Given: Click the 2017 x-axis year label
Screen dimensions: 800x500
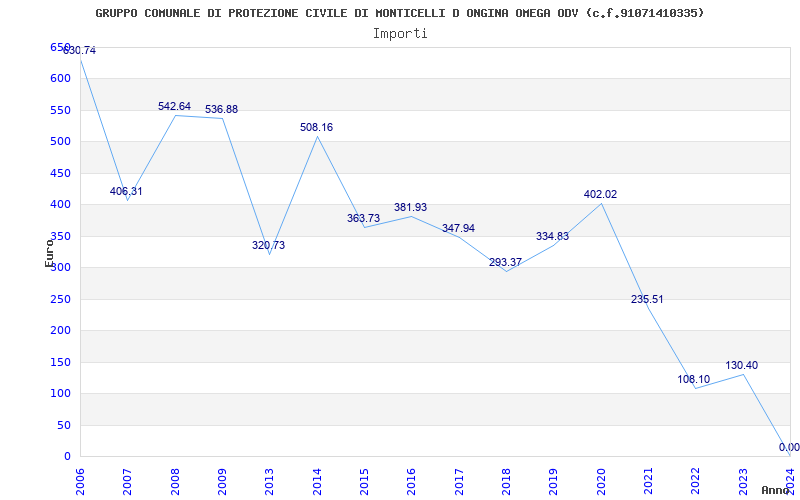Looking at the screenshot, I should pyautogui.click(x=459, y=482).
